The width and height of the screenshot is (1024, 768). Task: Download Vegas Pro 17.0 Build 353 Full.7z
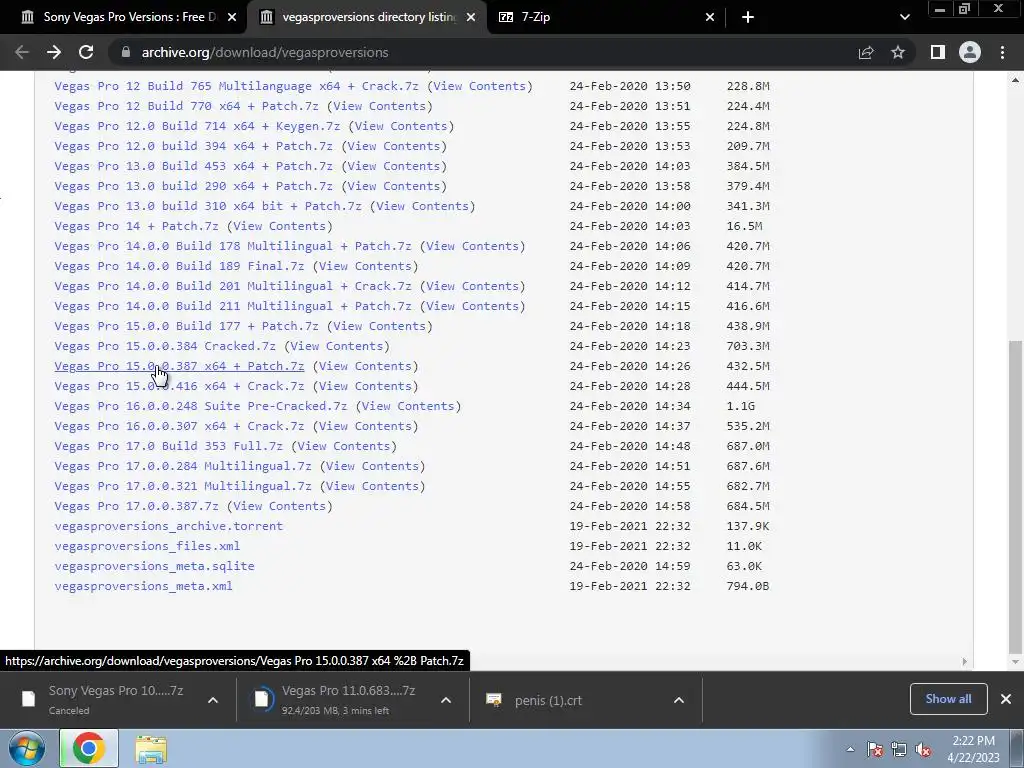[x=168, y=446]
